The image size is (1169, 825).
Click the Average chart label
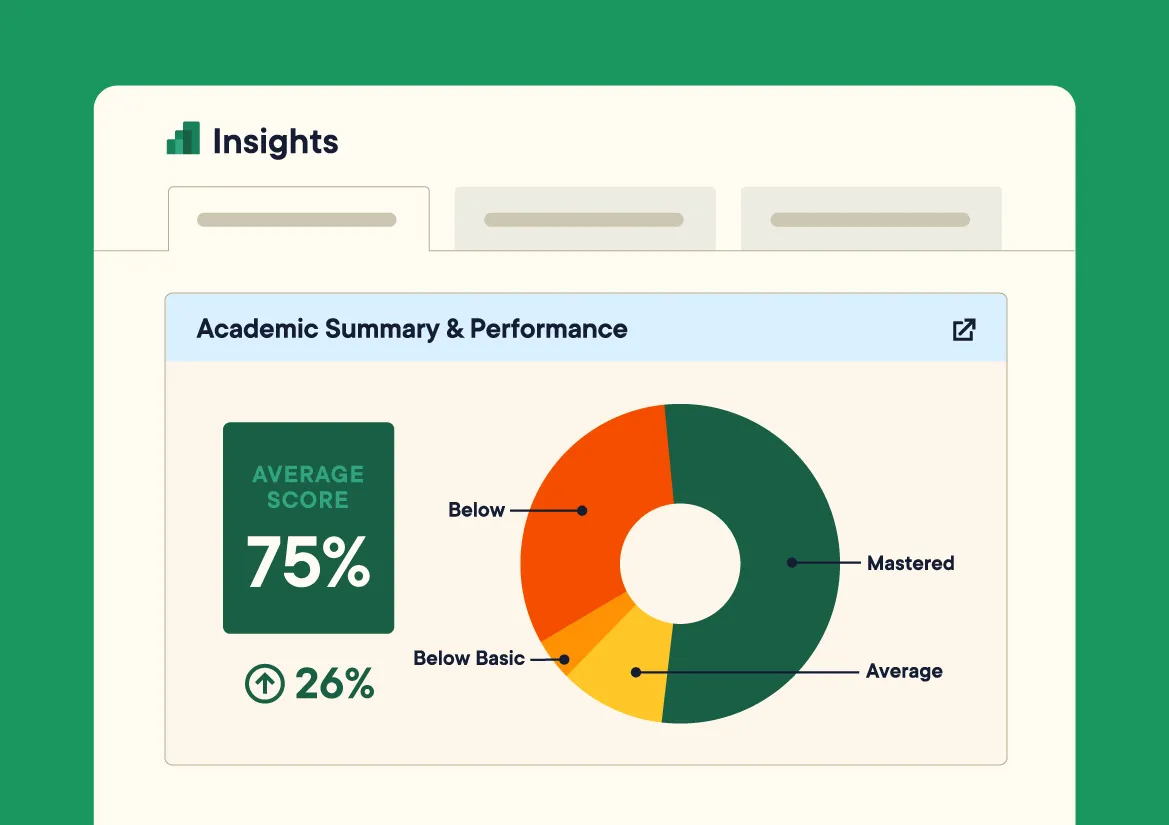coord(904,671)
